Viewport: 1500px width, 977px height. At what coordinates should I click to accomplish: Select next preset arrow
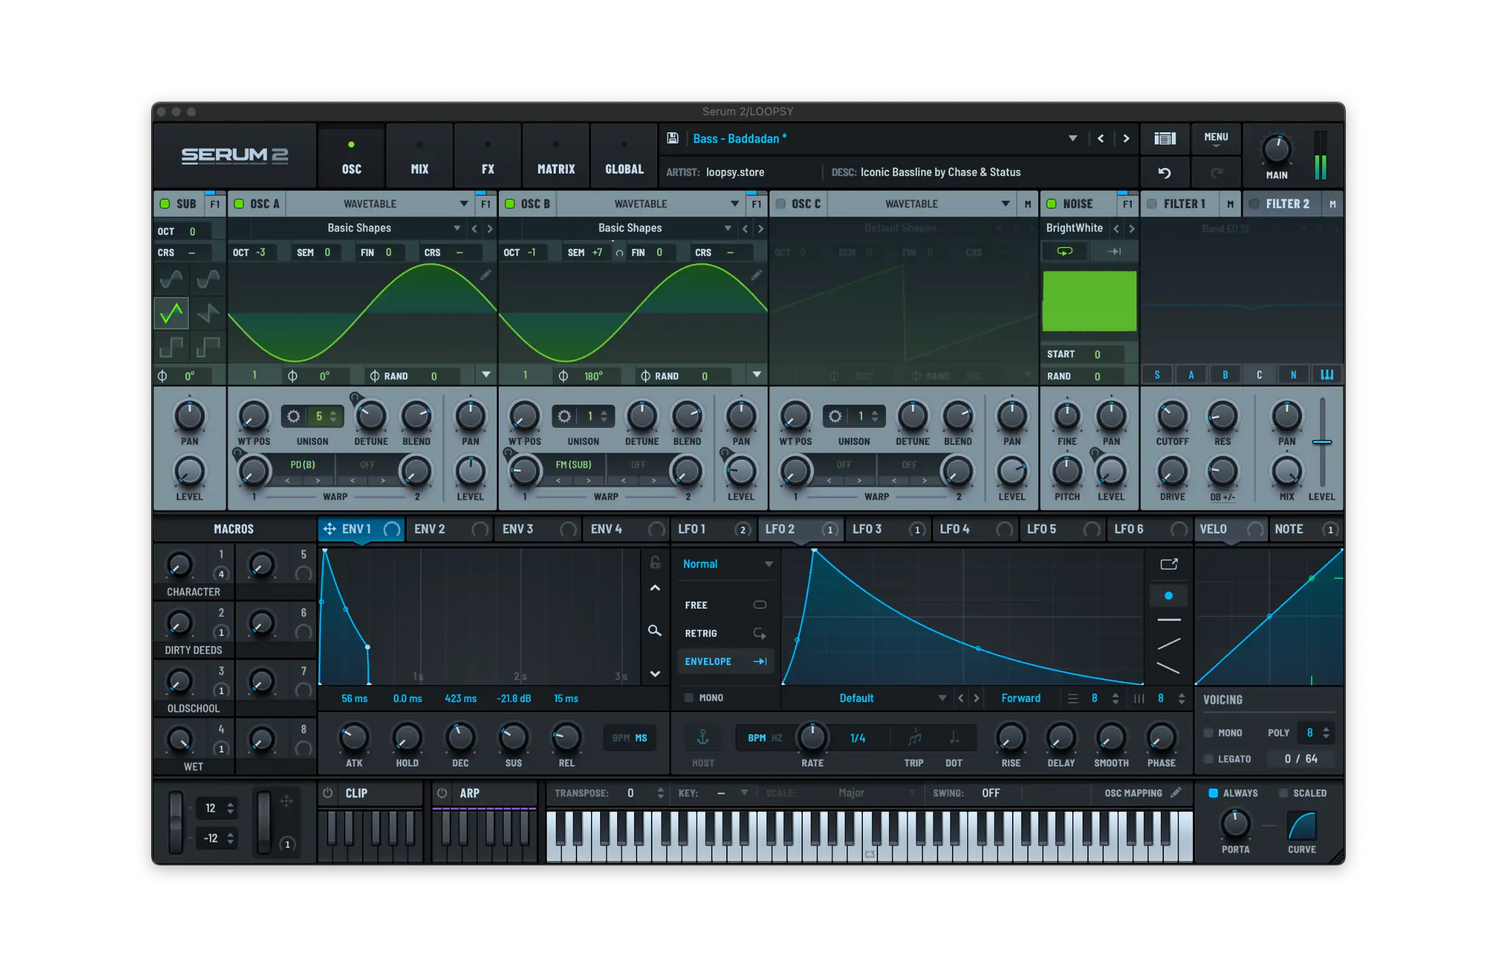[1126, 139]
